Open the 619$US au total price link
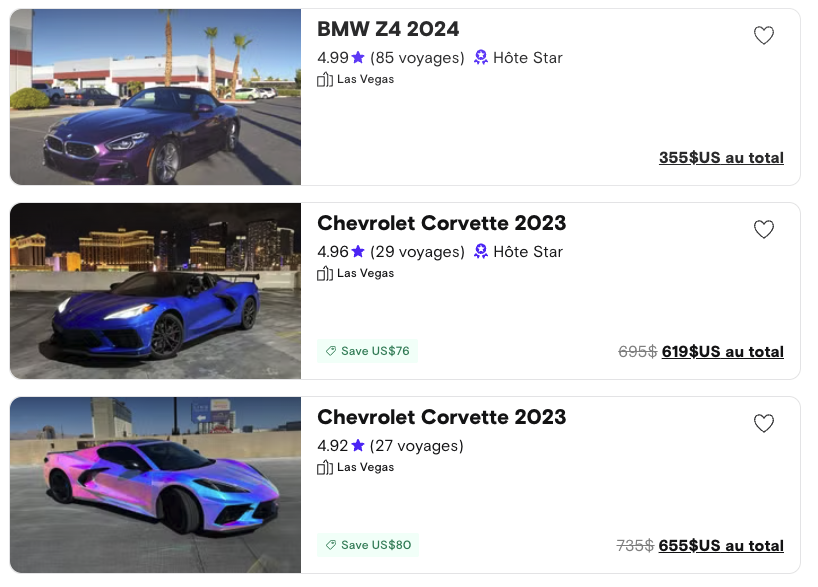818x587 pixels. tap(722, 352)
